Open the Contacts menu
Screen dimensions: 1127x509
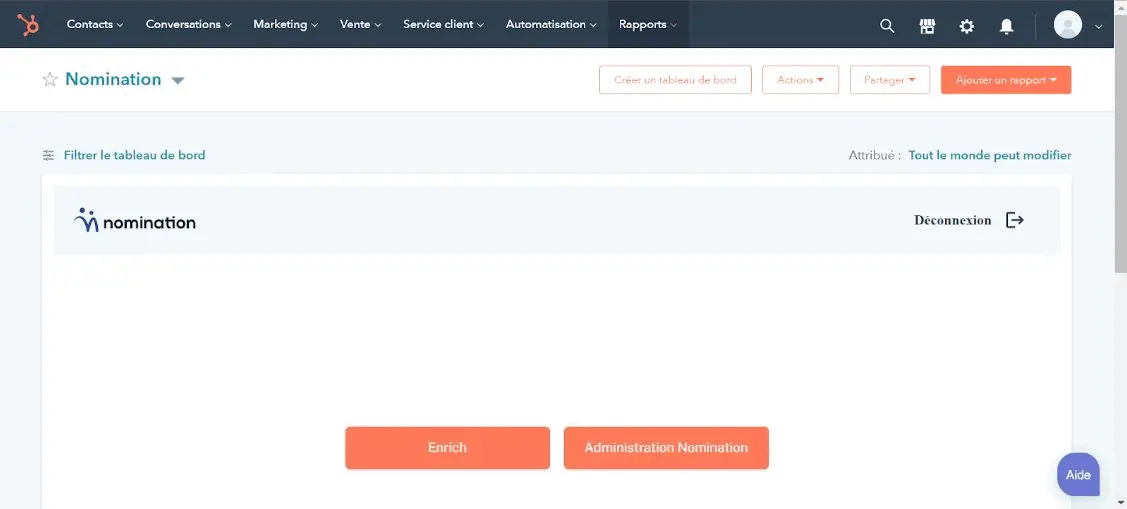point(95,24)
